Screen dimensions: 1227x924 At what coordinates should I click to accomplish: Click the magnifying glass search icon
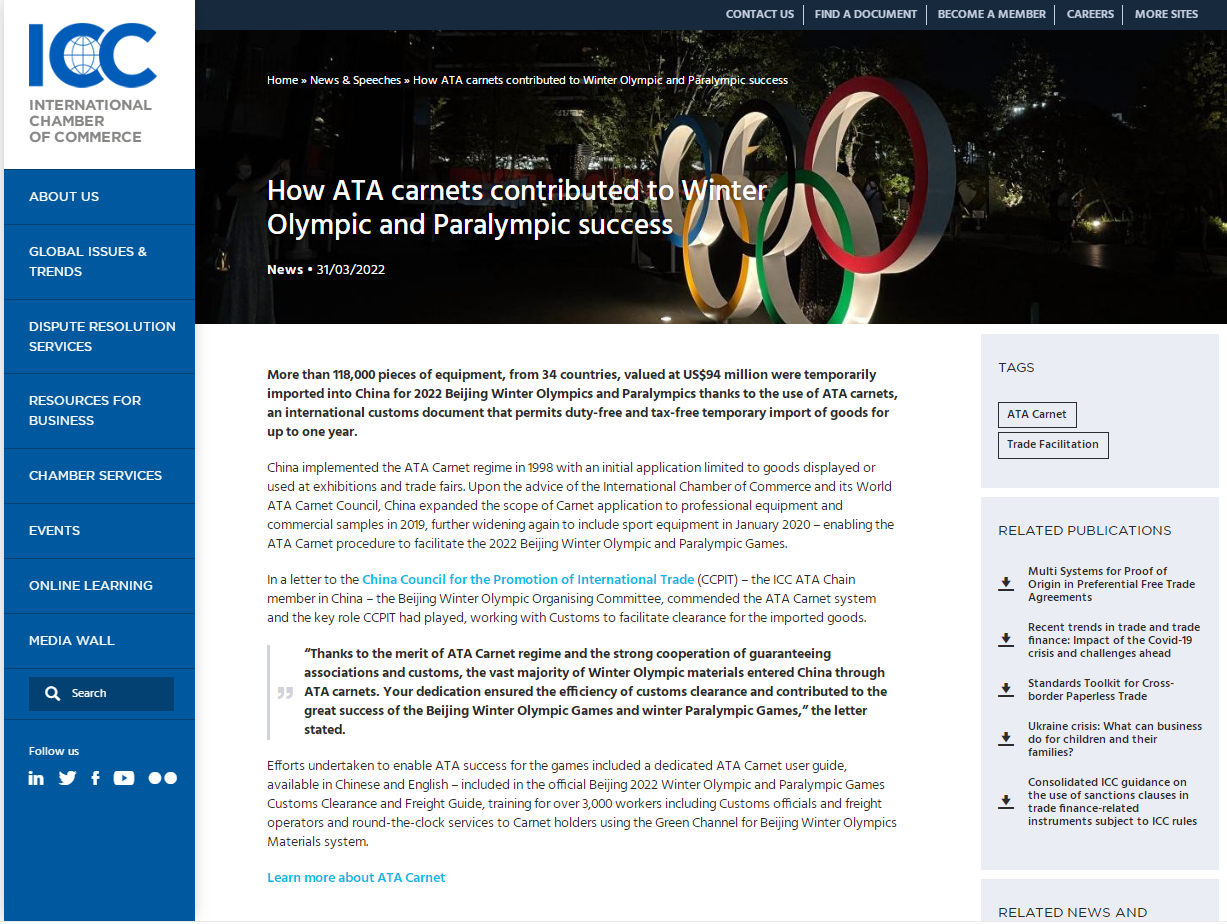coord(52,693)
